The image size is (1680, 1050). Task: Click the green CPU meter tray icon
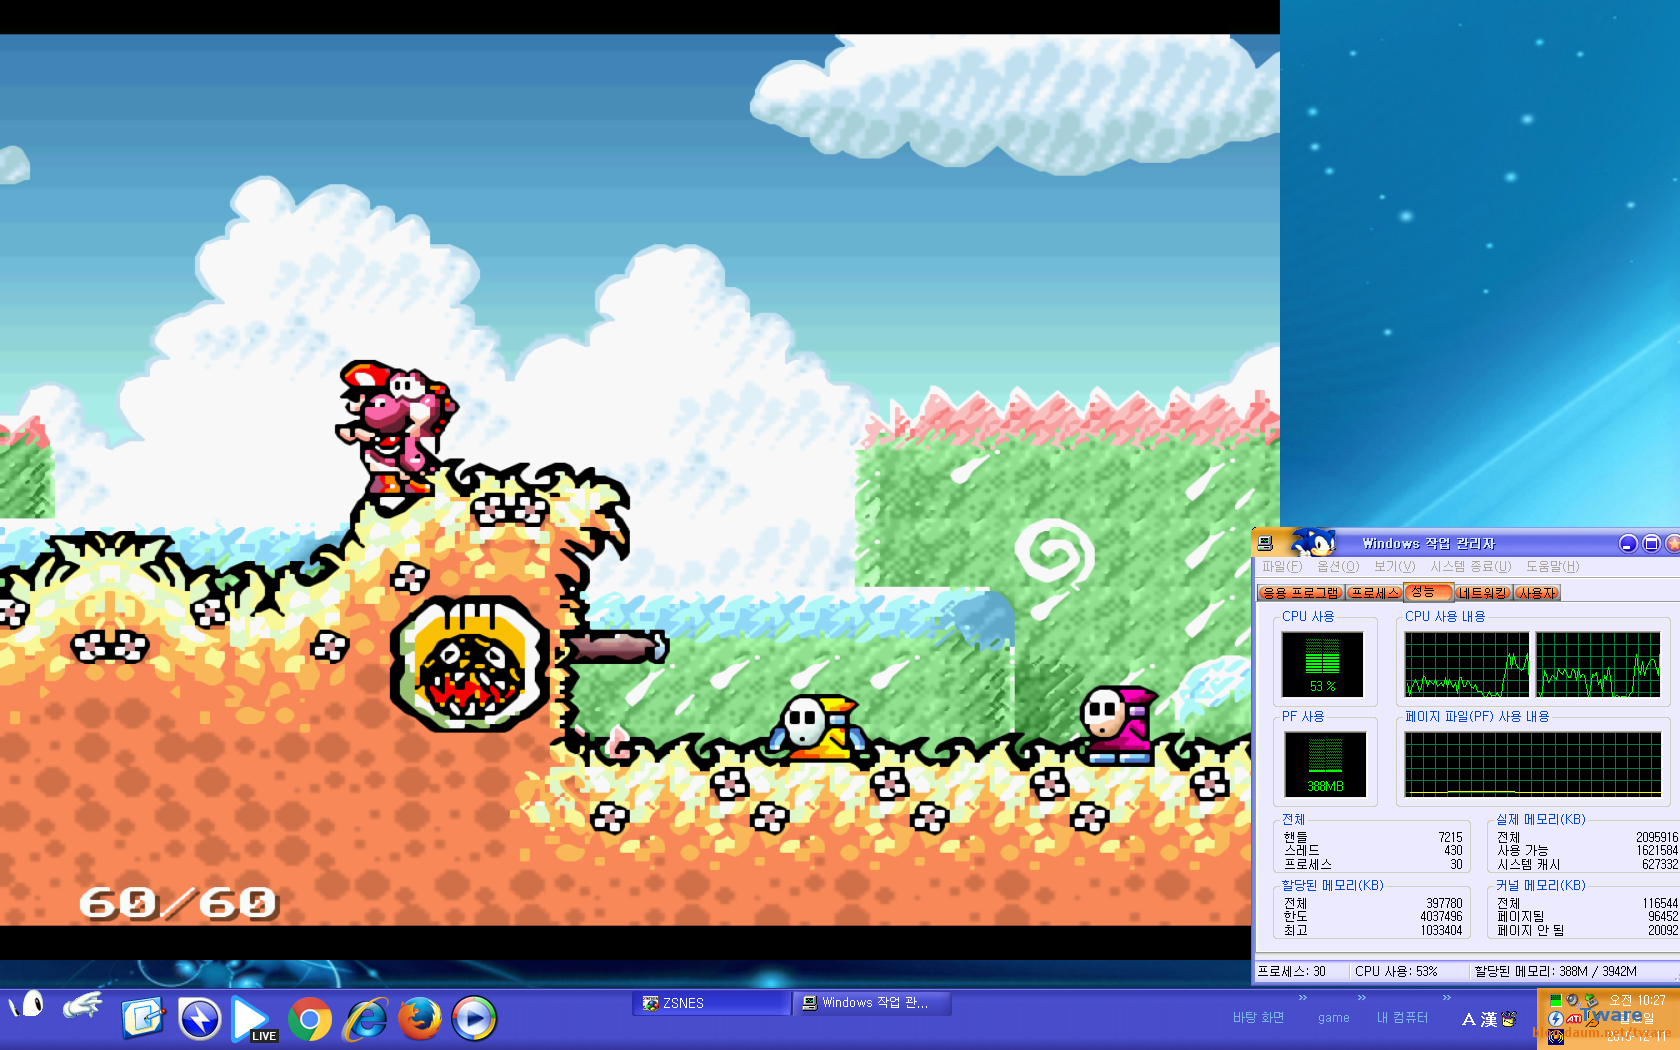tap(1556, 1000)
